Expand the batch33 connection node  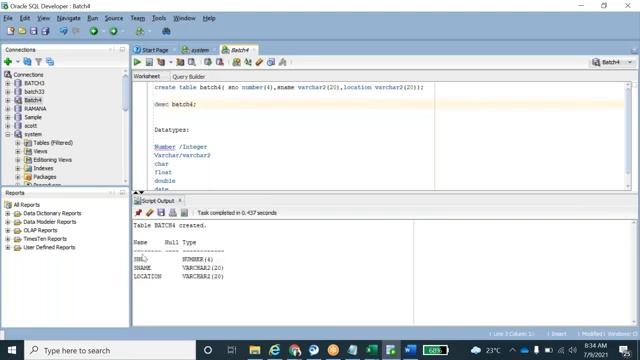(7, 92)
